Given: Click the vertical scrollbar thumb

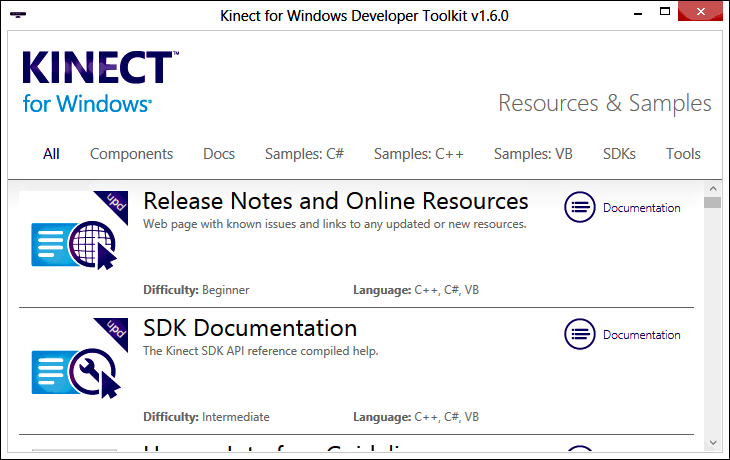Looking at the screenshot, I should [712, 203].
